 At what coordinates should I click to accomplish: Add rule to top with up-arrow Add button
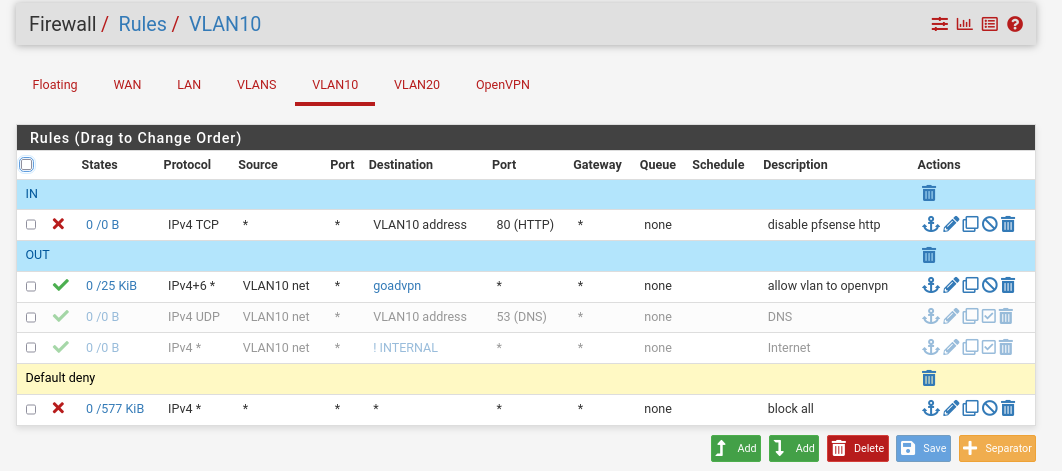coord(736,448)
